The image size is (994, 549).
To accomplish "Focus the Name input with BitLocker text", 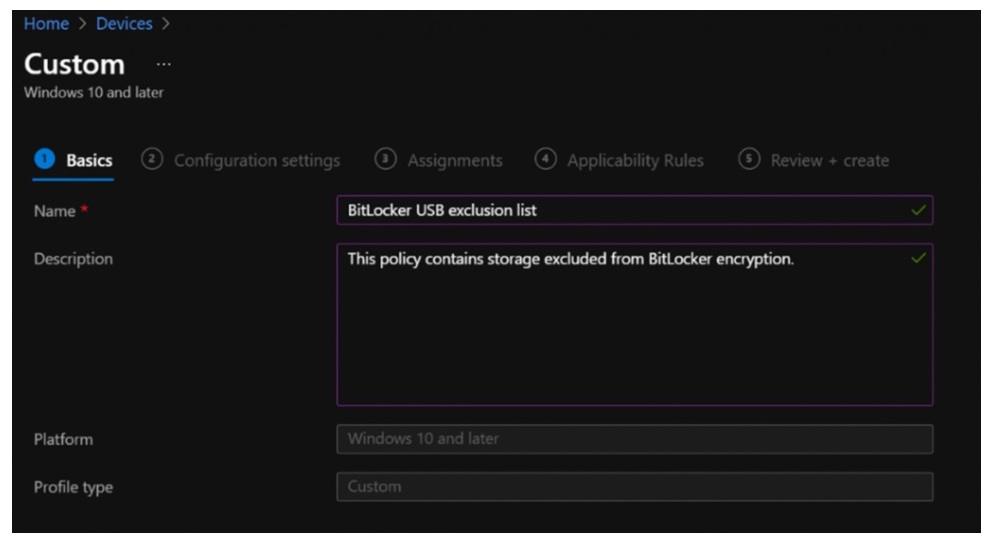I will [x=620, y=211].
